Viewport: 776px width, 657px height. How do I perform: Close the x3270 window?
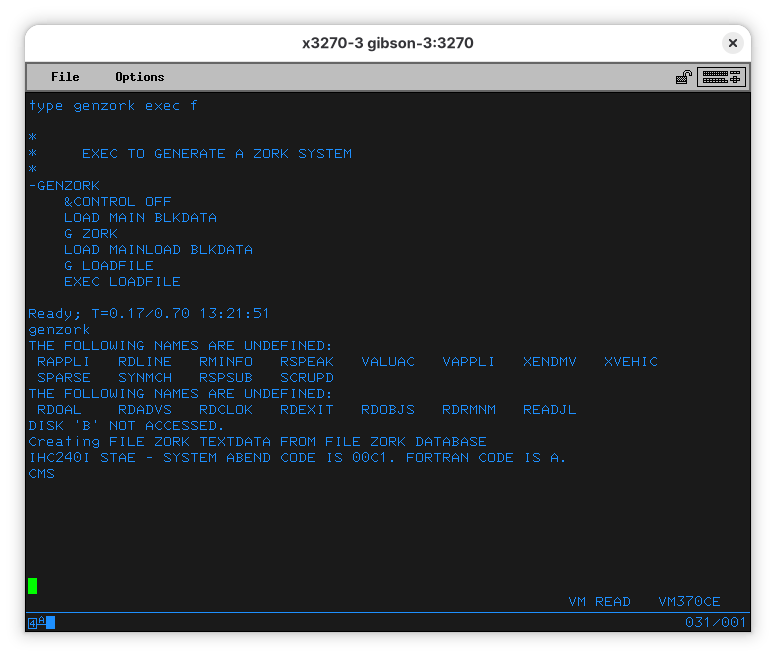(x=733, y=43)
